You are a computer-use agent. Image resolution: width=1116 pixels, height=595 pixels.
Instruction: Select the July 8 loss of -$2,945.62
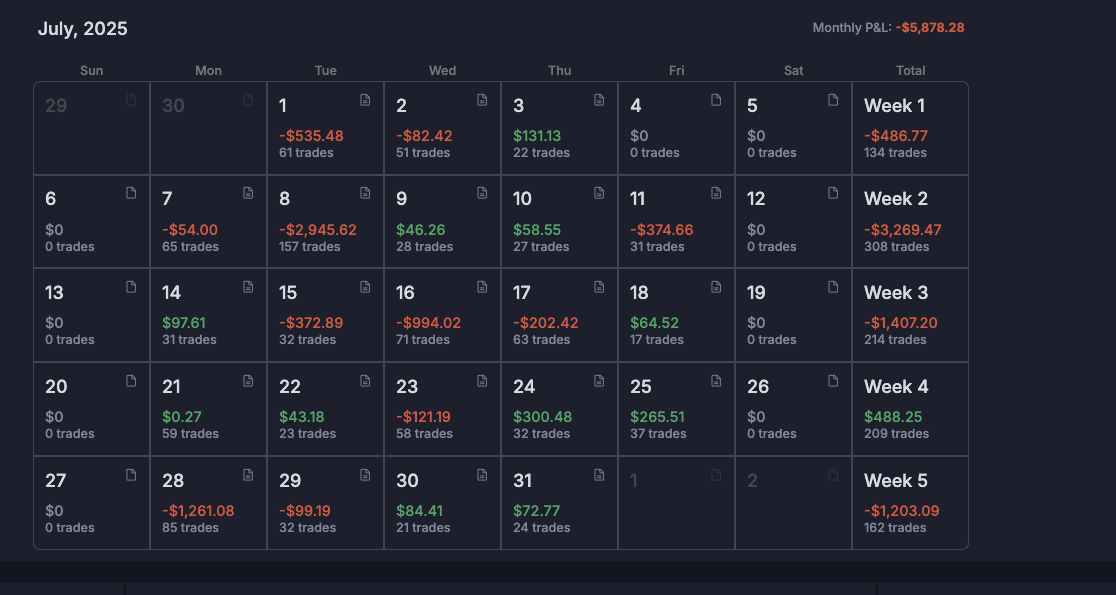[x=317, y=230]
